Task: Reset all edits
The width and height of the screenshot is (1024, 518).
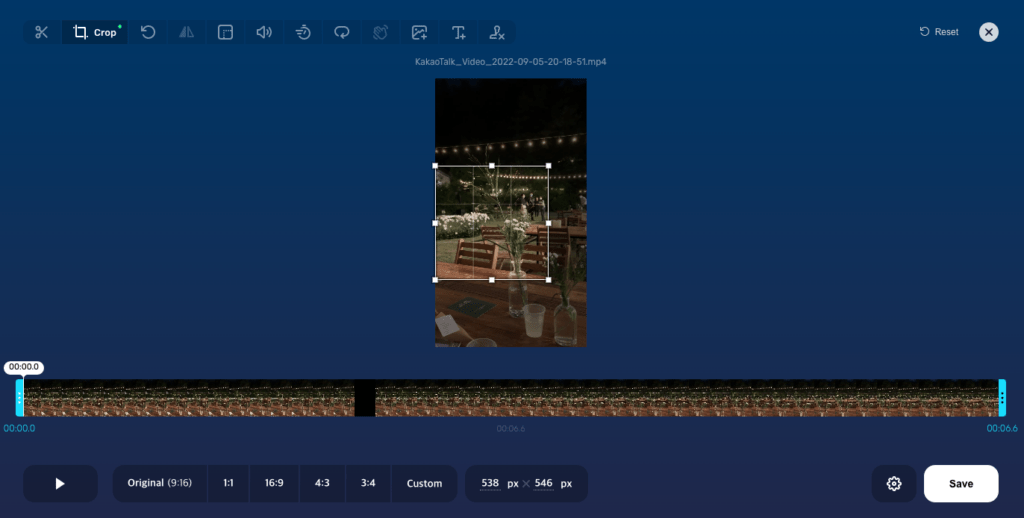Action: pyautogui.click(x=939, y=31)
